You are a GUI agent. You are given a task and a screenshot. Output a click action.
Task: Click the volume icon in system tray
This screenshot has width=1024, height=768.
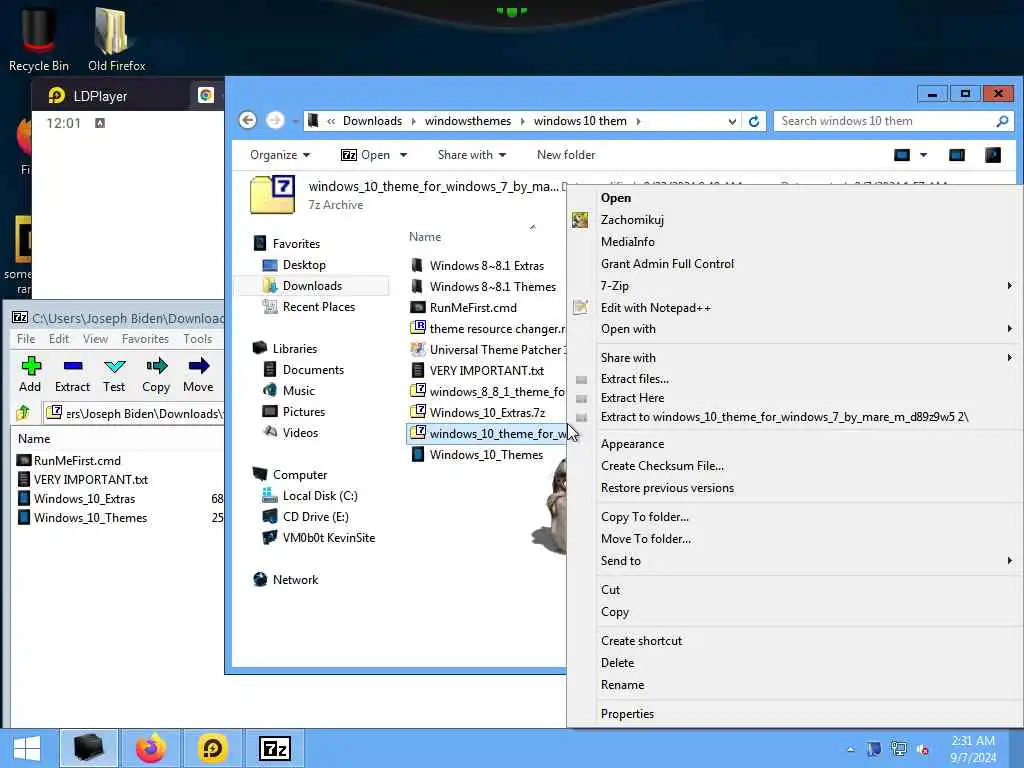pyautogui.click(x=923, y=750)
